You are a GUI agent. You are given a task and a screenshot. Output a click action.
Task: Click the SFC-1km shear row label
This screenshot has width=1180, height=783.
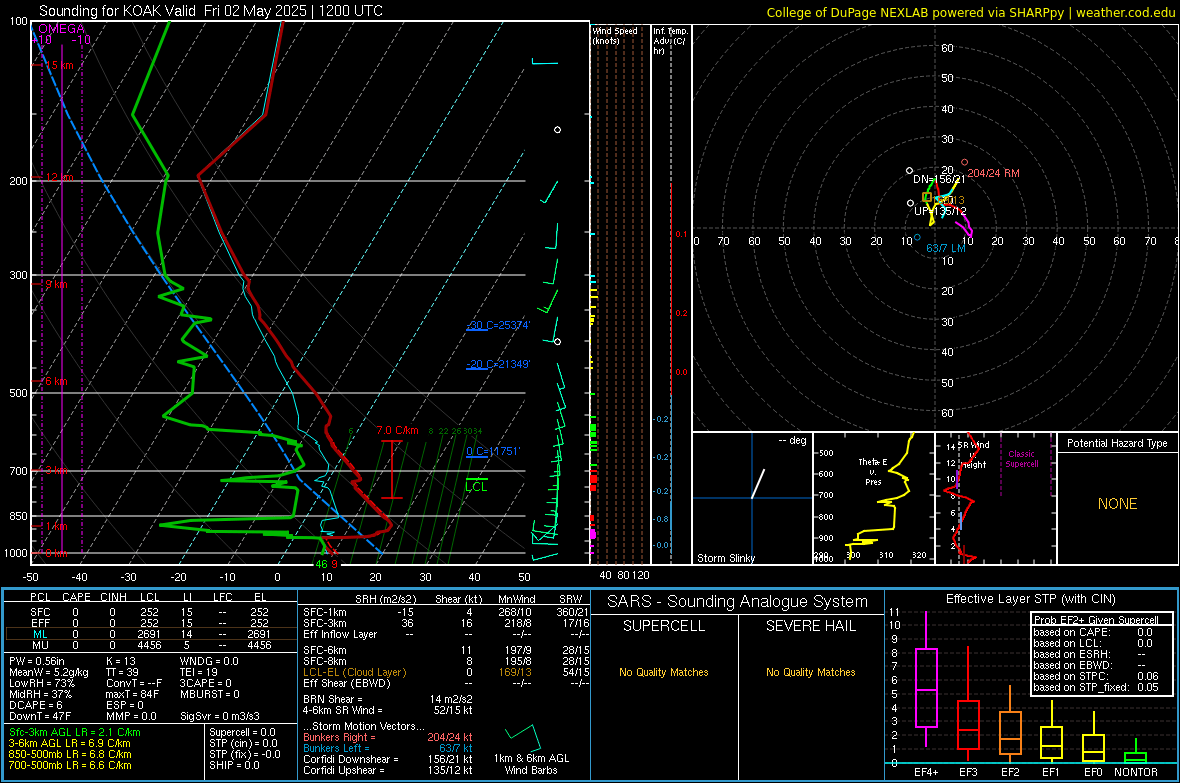tap(324, 612)
